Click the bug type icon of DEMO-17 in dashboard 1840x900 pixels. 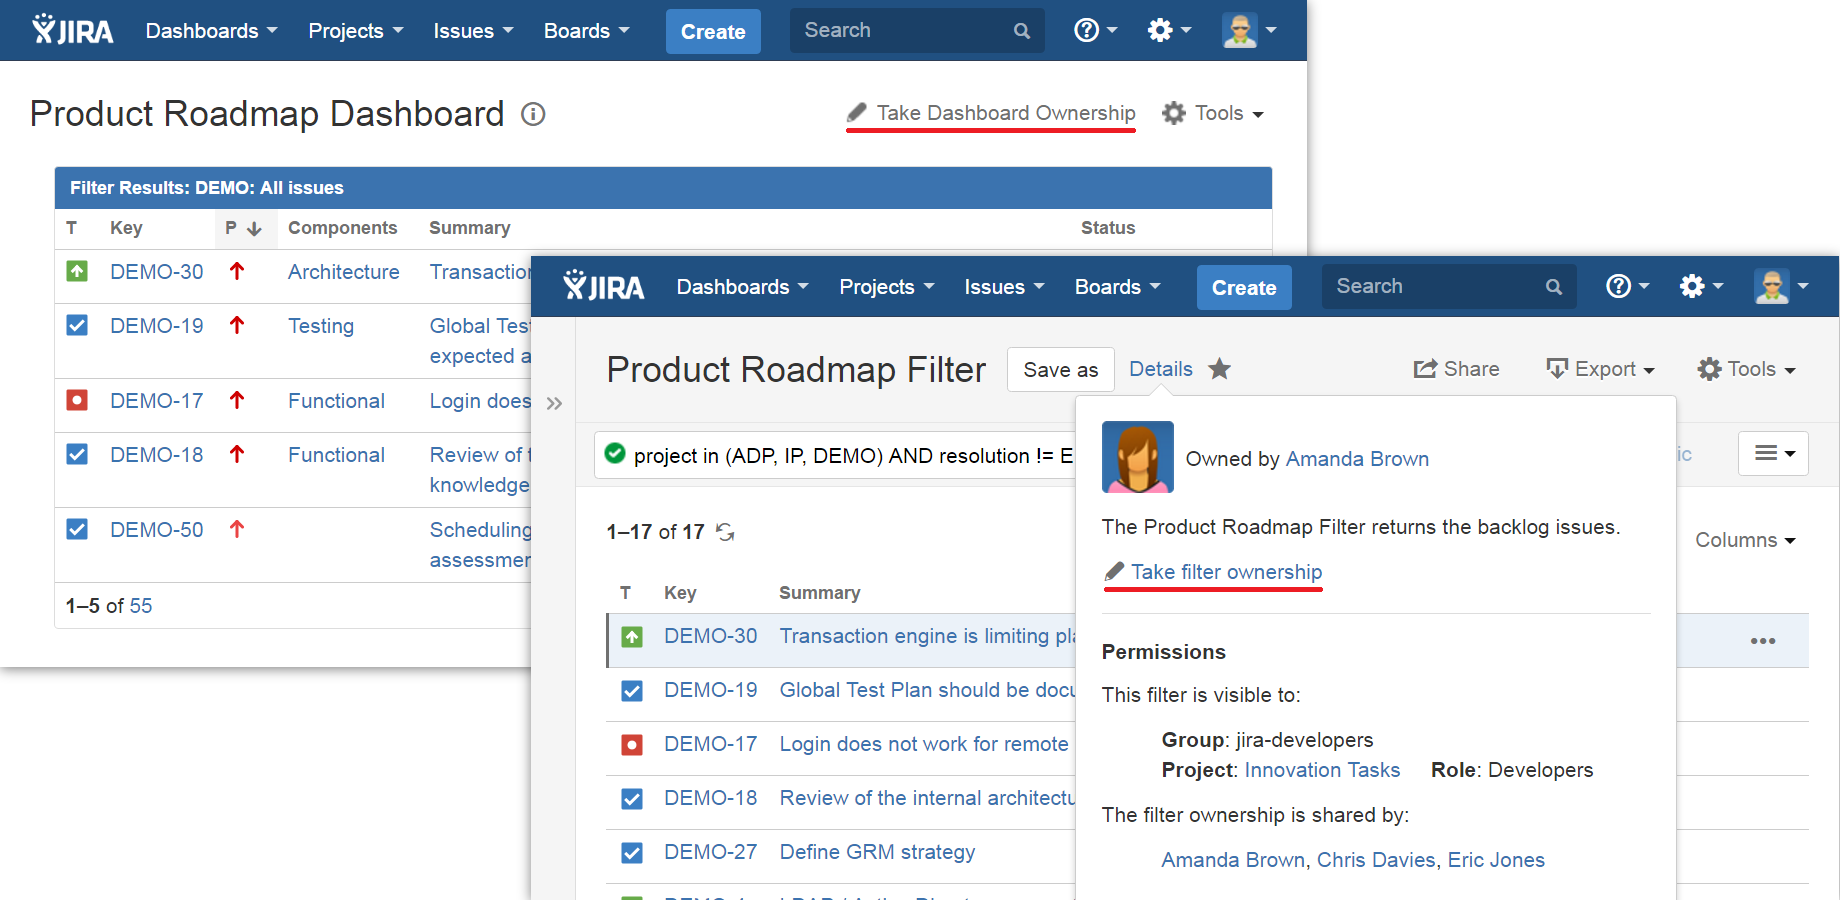[x=77, y=400]
